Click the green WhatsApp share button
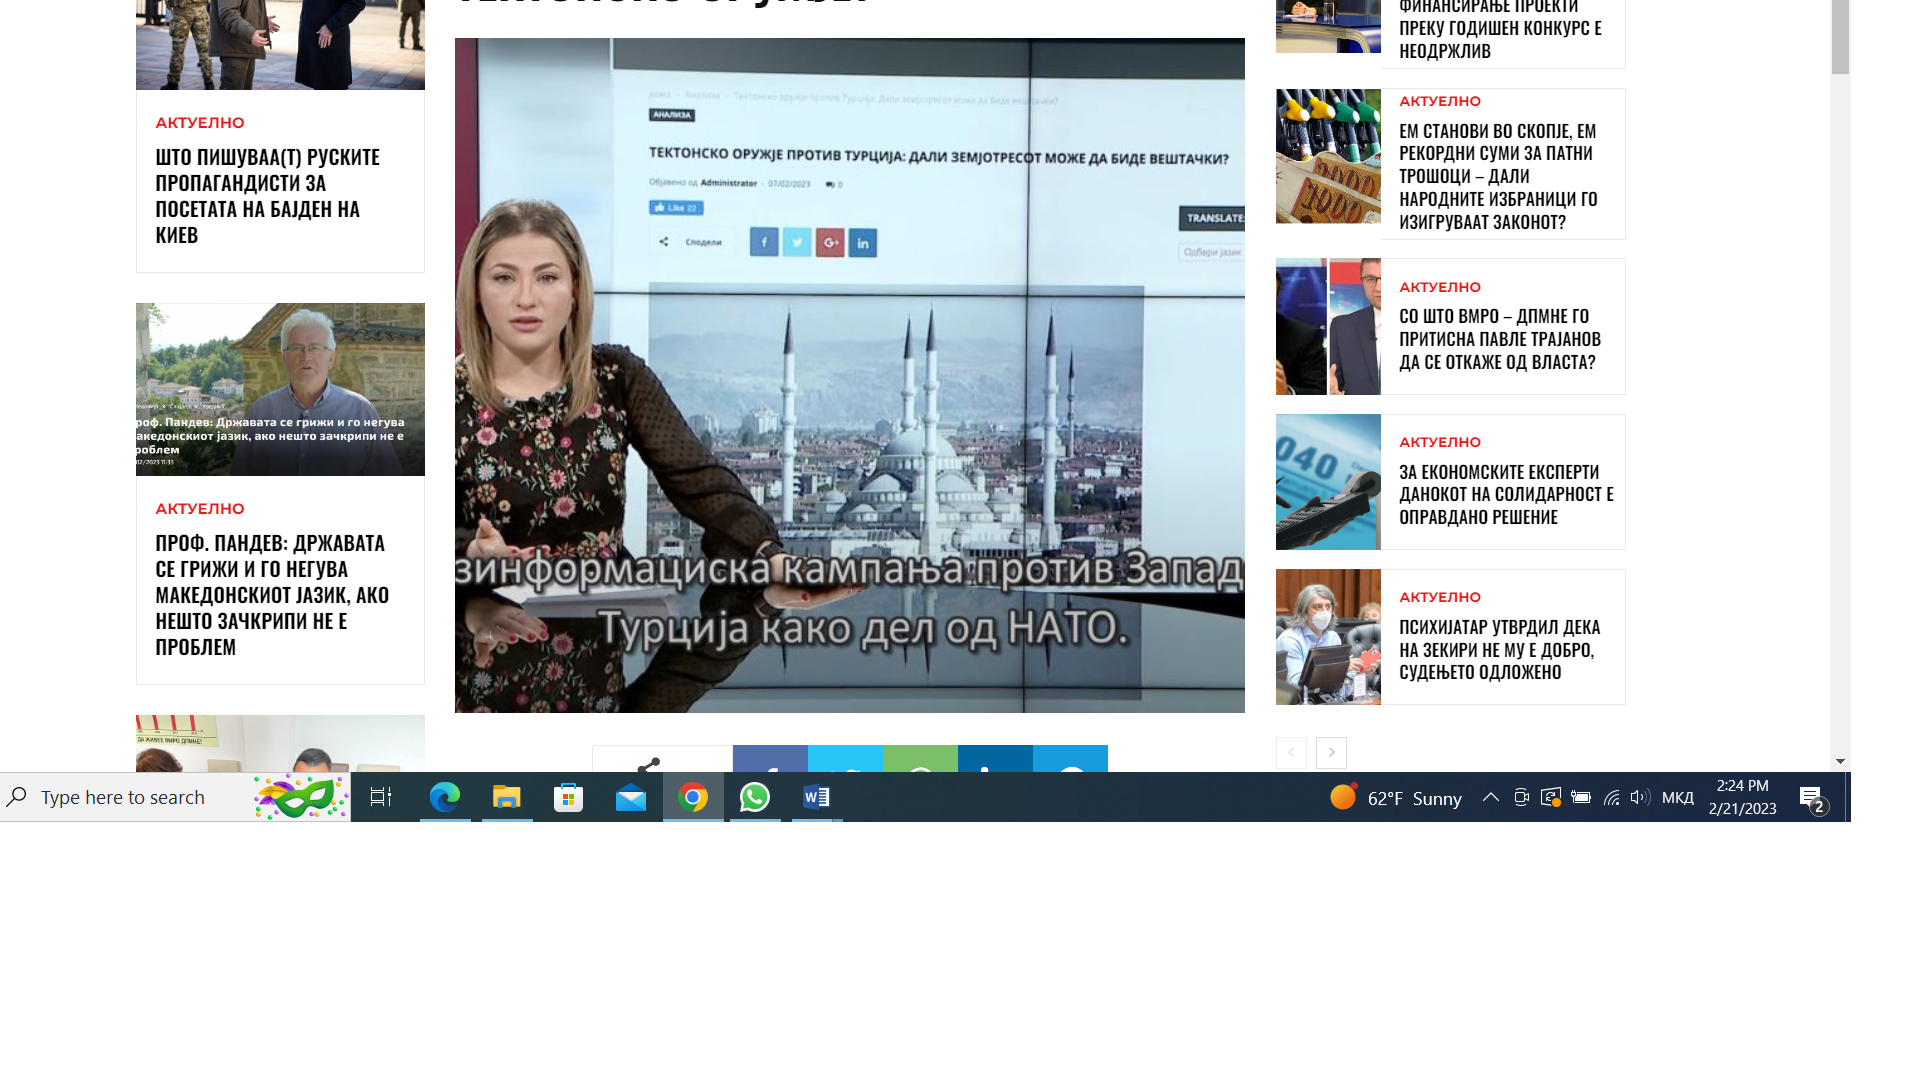The width and height of the screenshot is (1920, 1080). [x=920, y=760]
